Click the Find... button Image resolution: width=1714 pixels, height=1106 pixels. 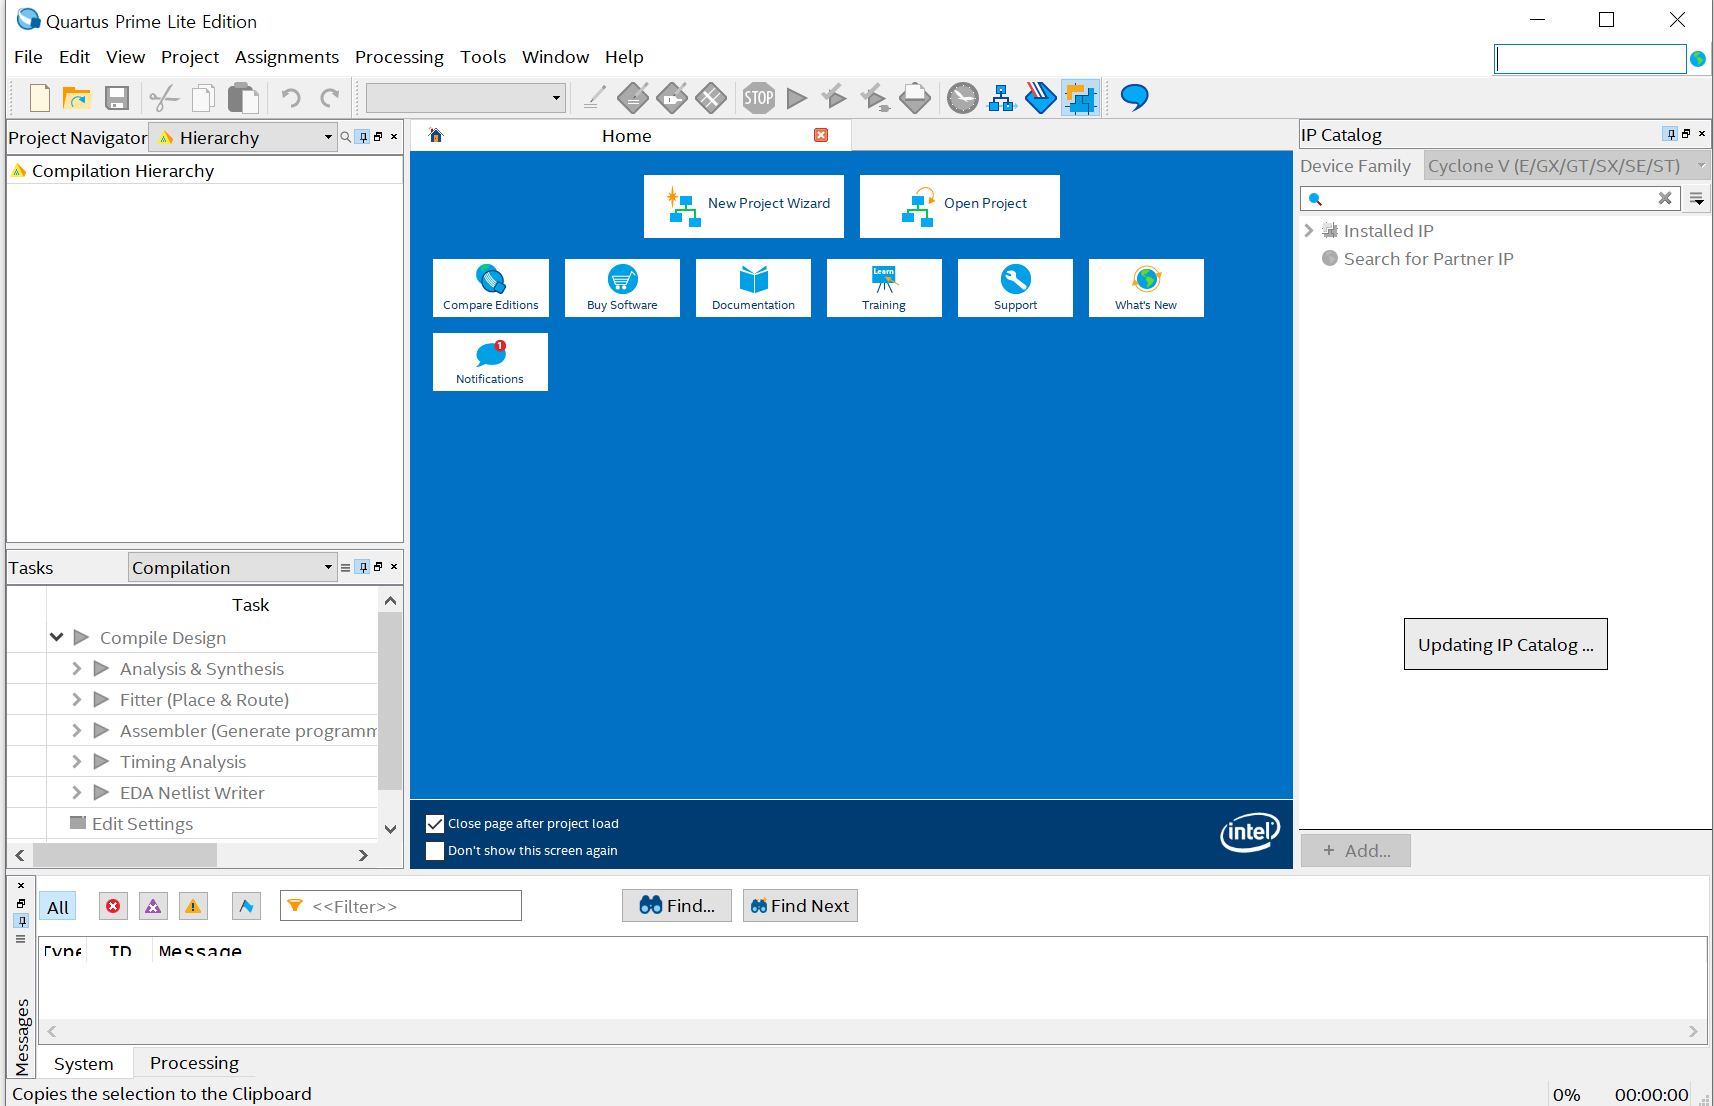pyautogui.click(x=677, y=905)
